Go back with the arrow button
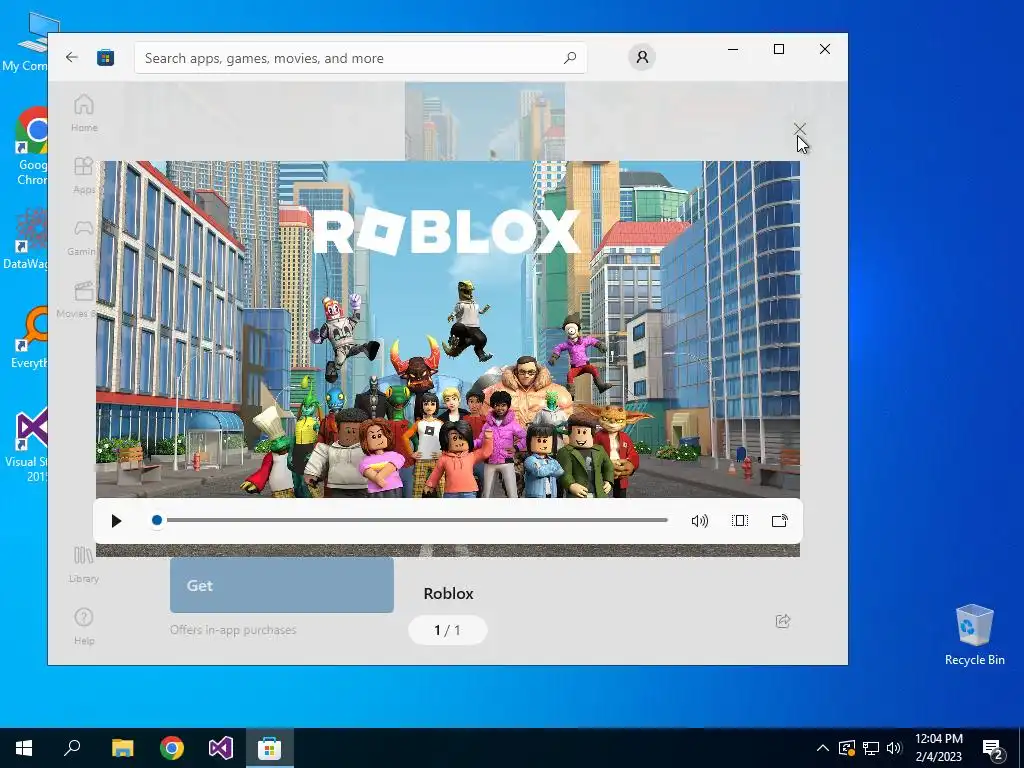Viewport: 1024px width, 768px height. pos(72,57)
